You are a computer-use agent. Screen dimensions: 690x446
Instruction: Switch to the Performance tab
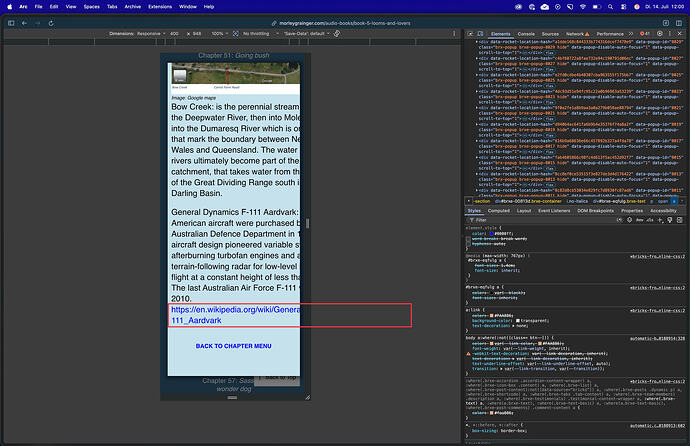coord(610,34)
